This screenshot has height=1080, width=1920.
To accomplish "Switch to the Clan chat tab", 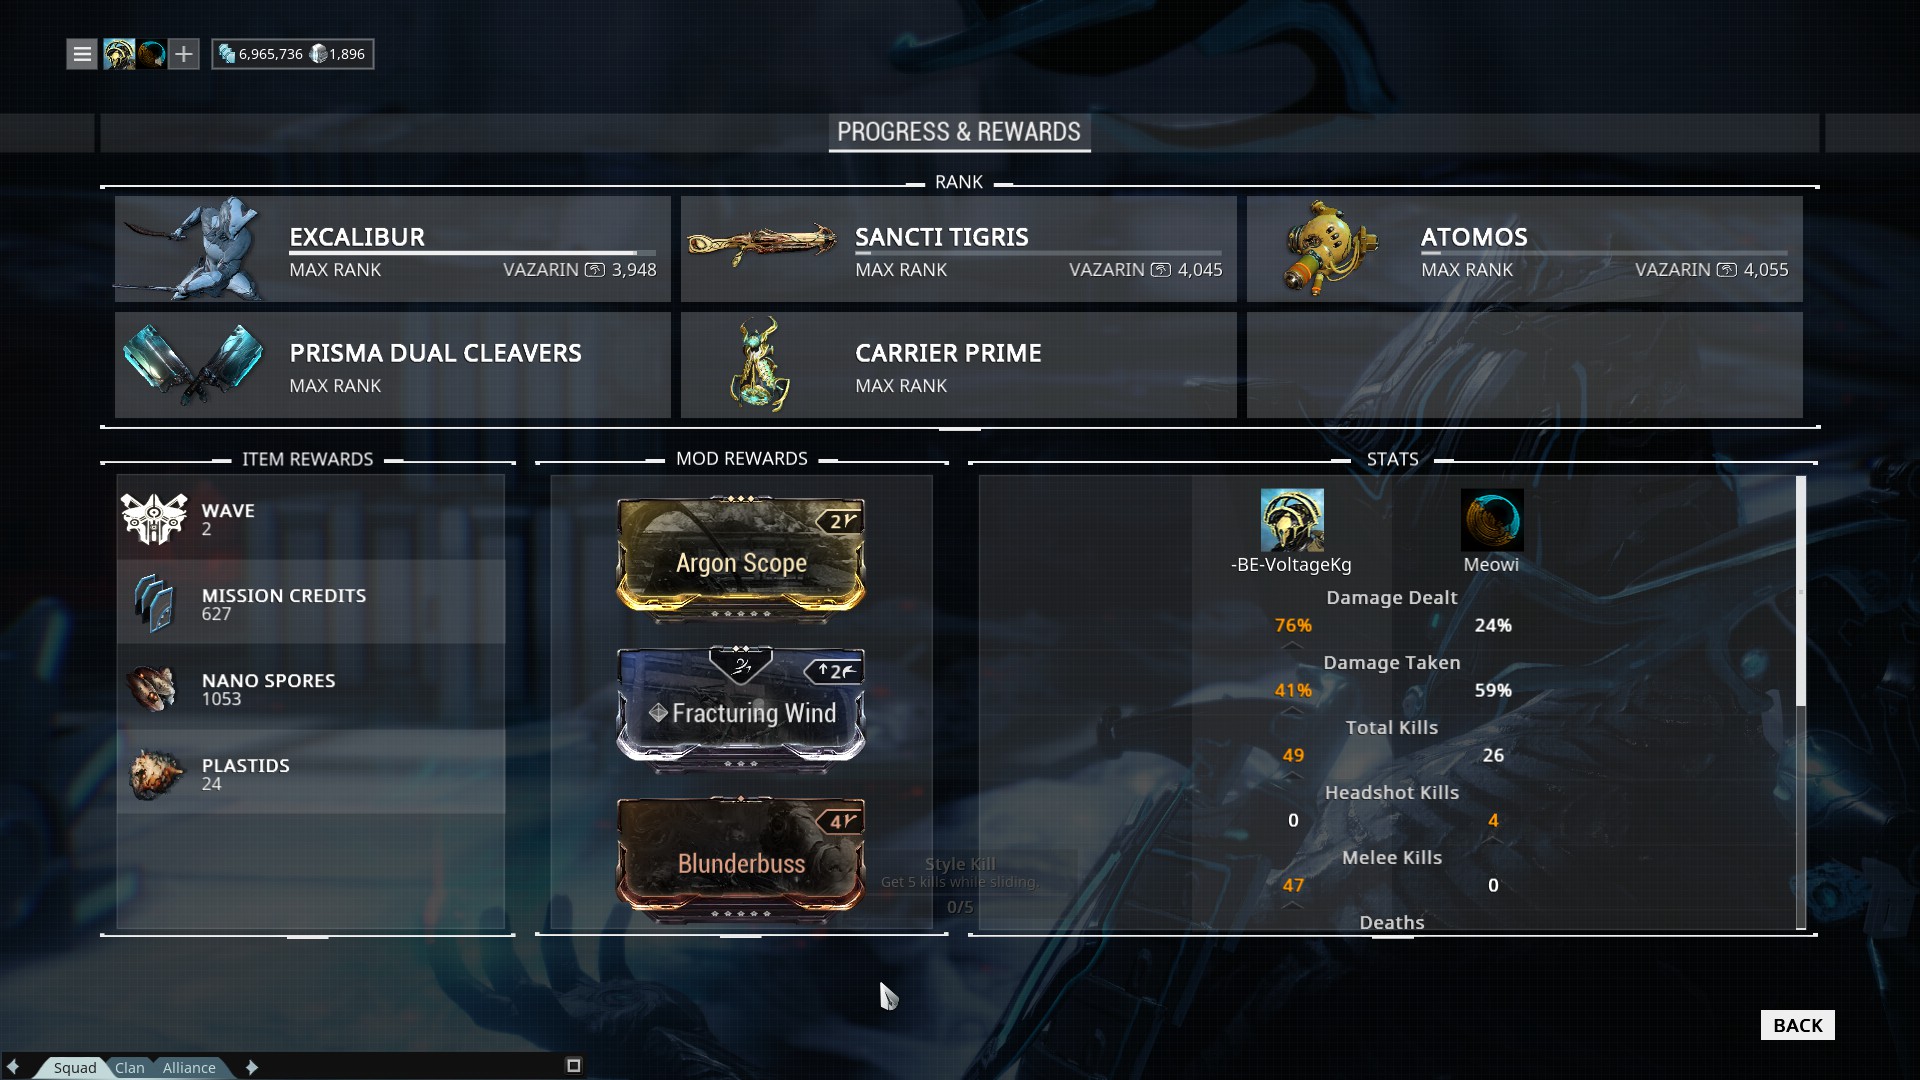I will pyautogui.click(x=130, y=1067).
